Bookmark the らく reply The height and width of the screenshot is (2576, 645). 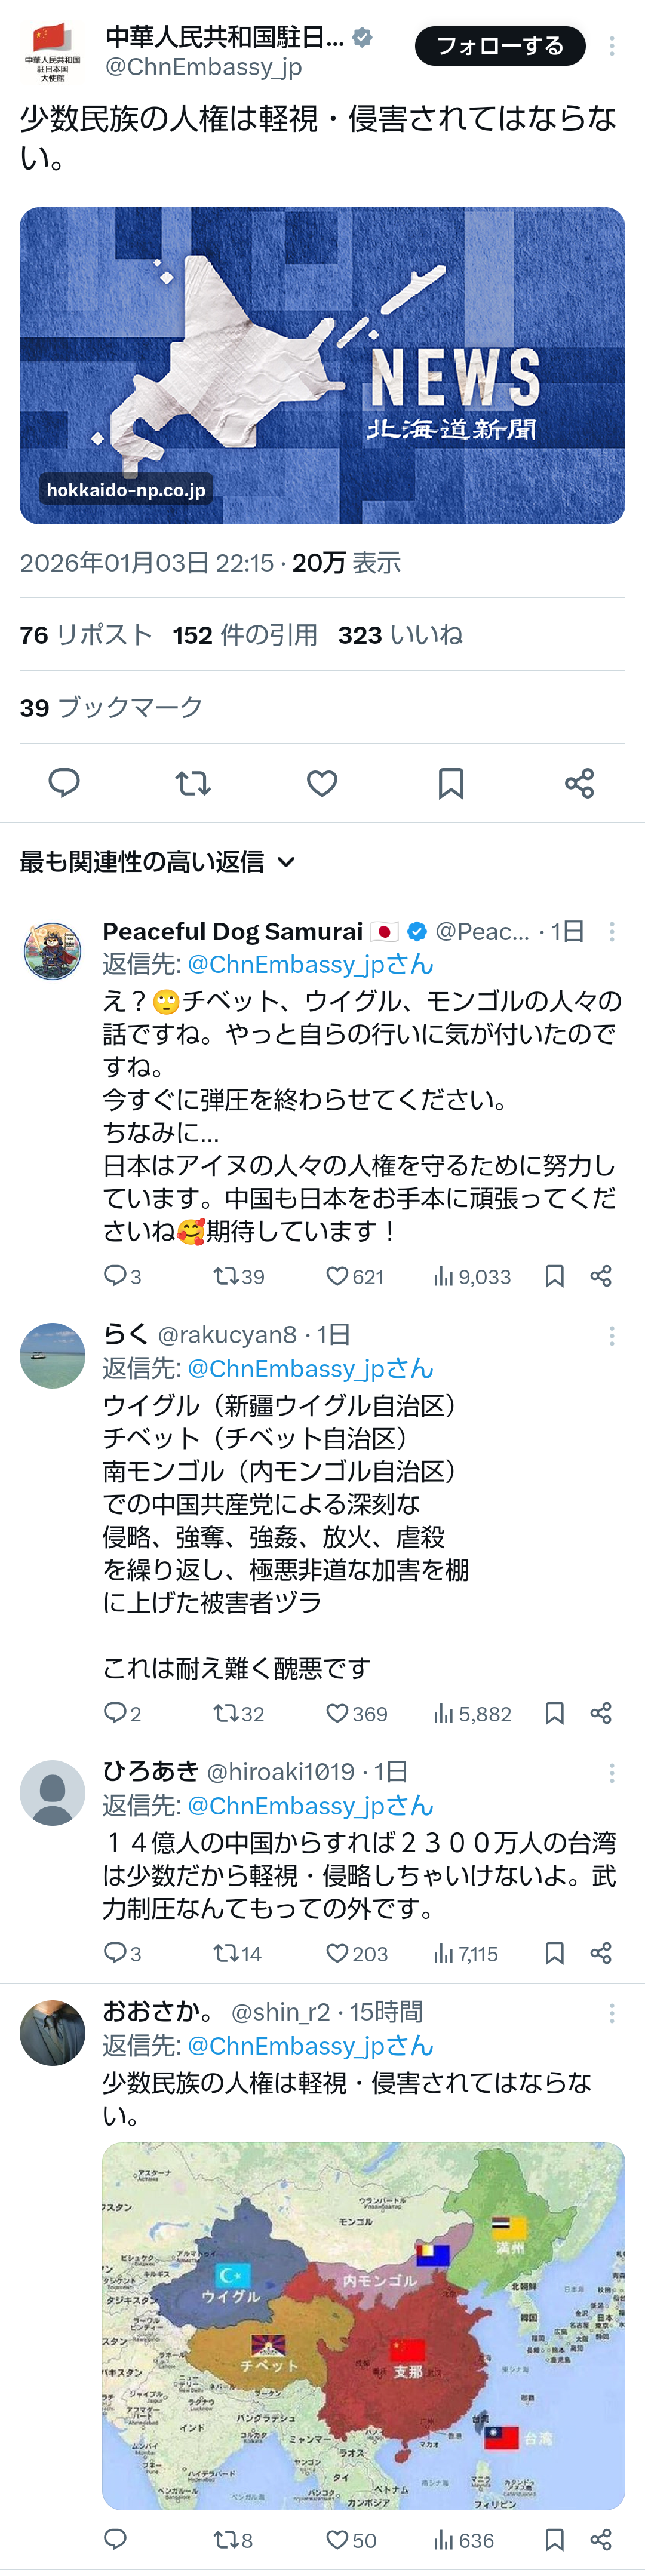coord(555,1714)
